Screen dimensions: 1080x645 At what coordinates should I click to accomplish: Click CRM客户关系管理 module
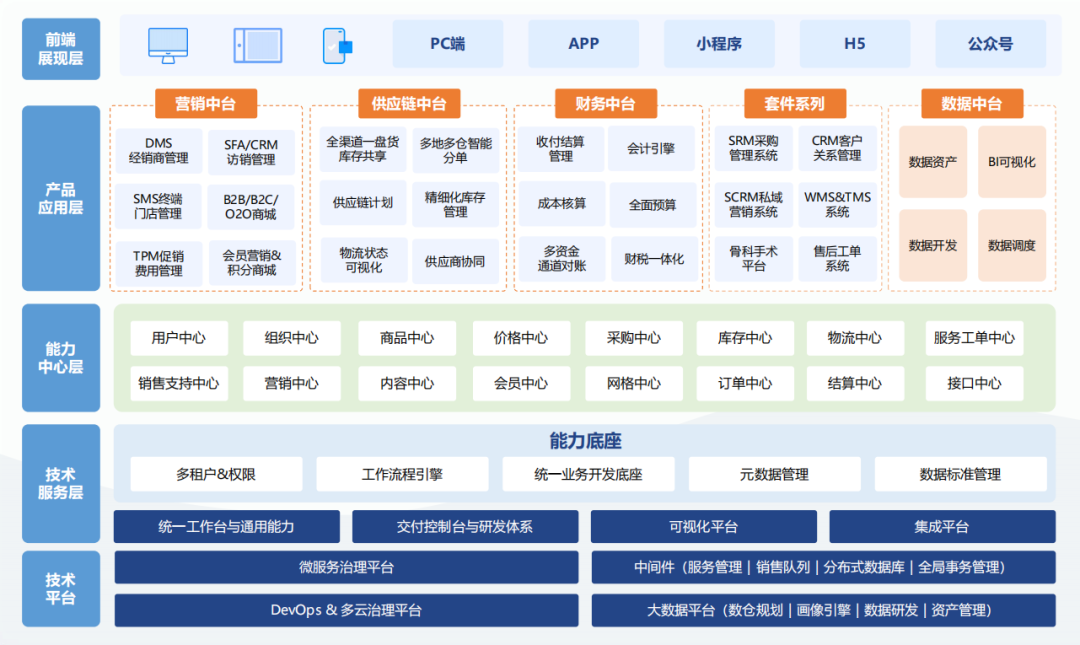point(838,148)
